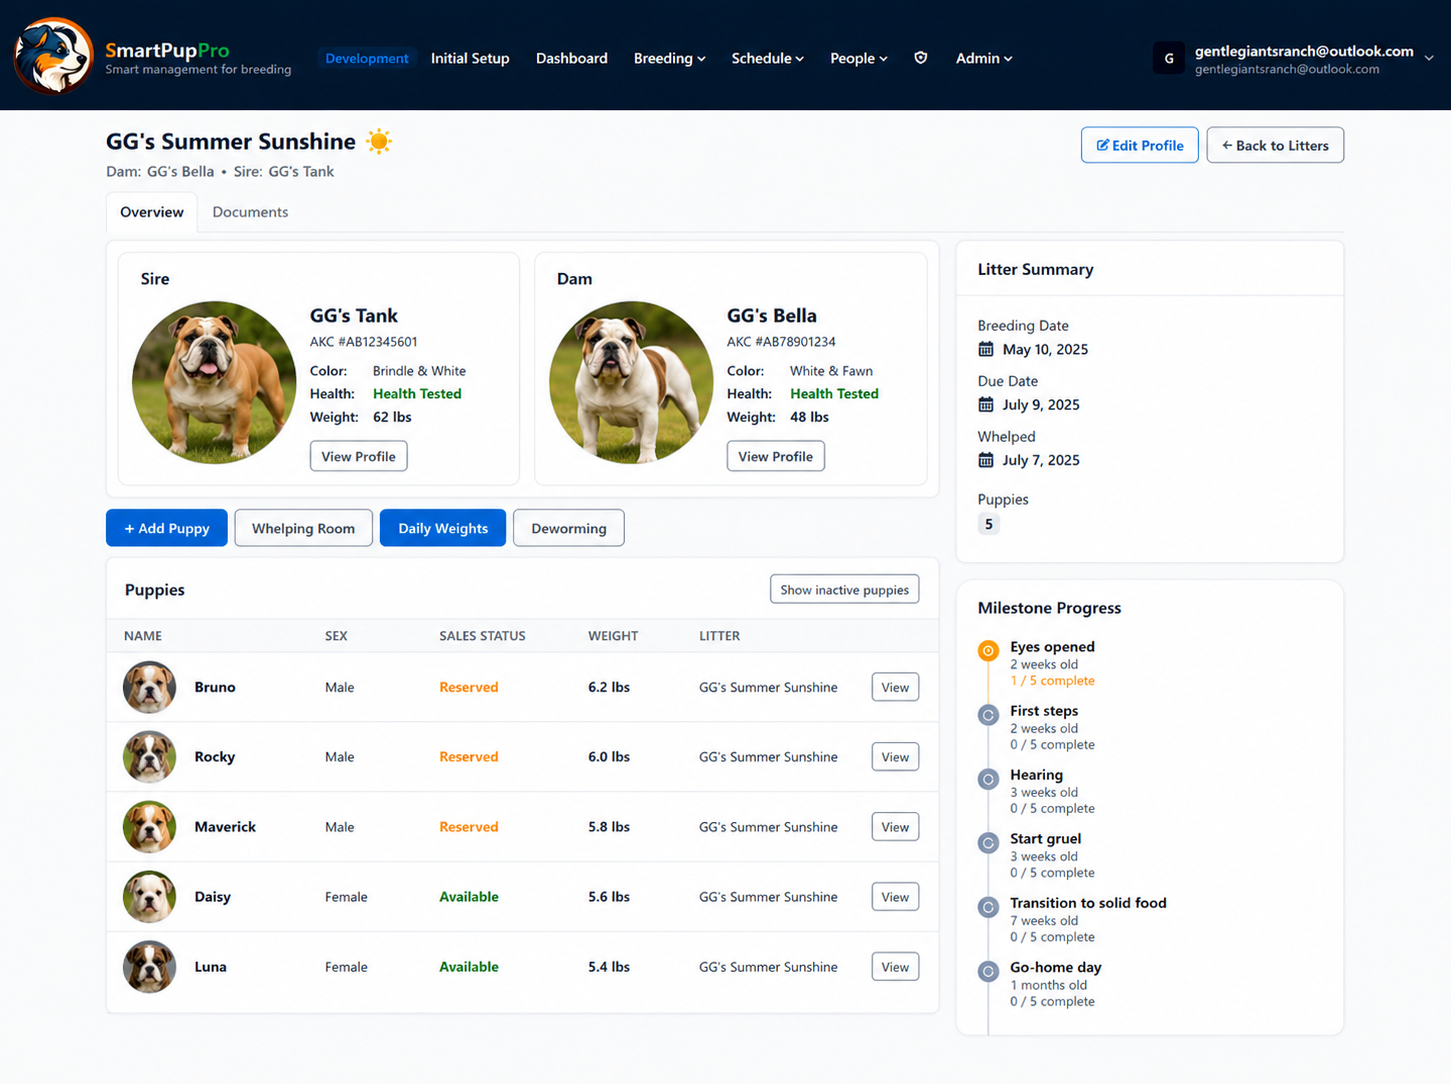Click the NAME column header

pyautogui.click(x=143, y=636)
